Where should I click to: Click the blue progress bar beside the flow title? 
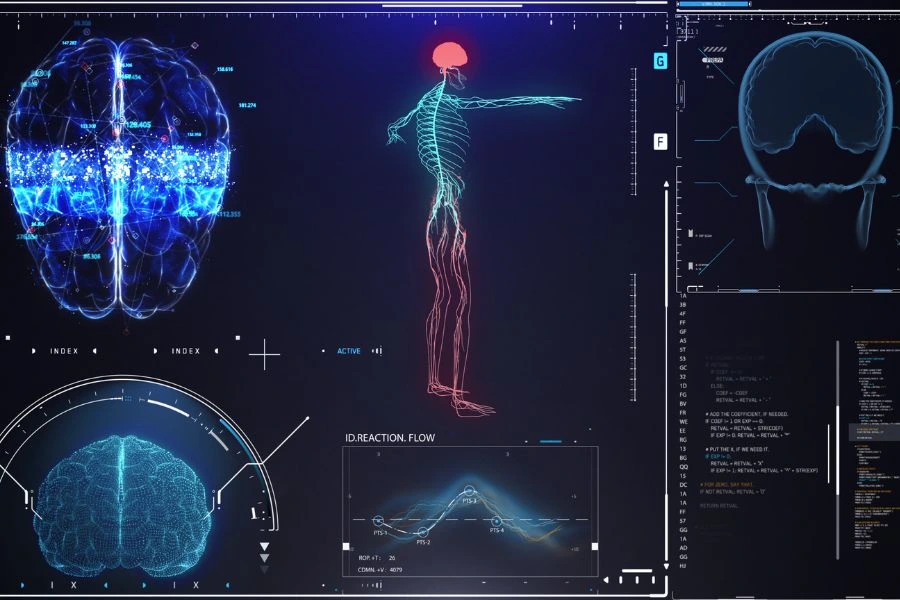click(x=550, y=439)
